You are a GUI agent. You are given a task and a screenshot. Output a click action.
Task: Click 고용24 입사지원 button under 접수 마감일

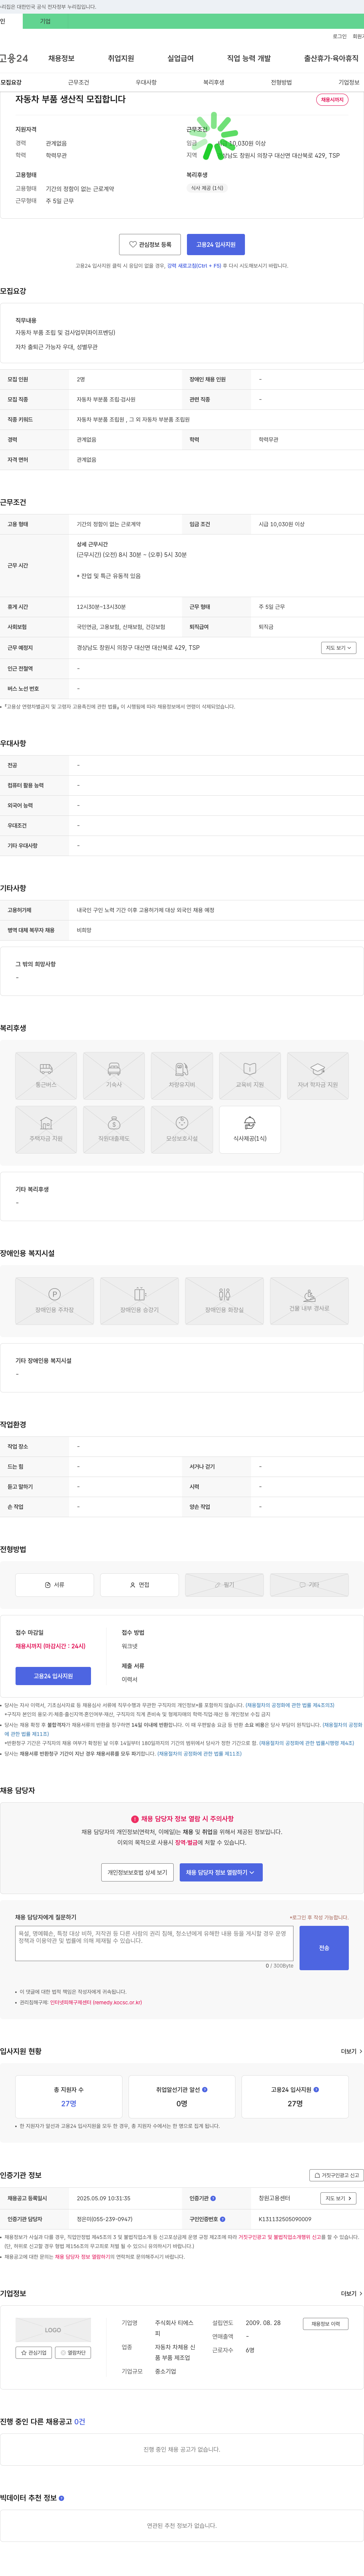(53, 1676)
